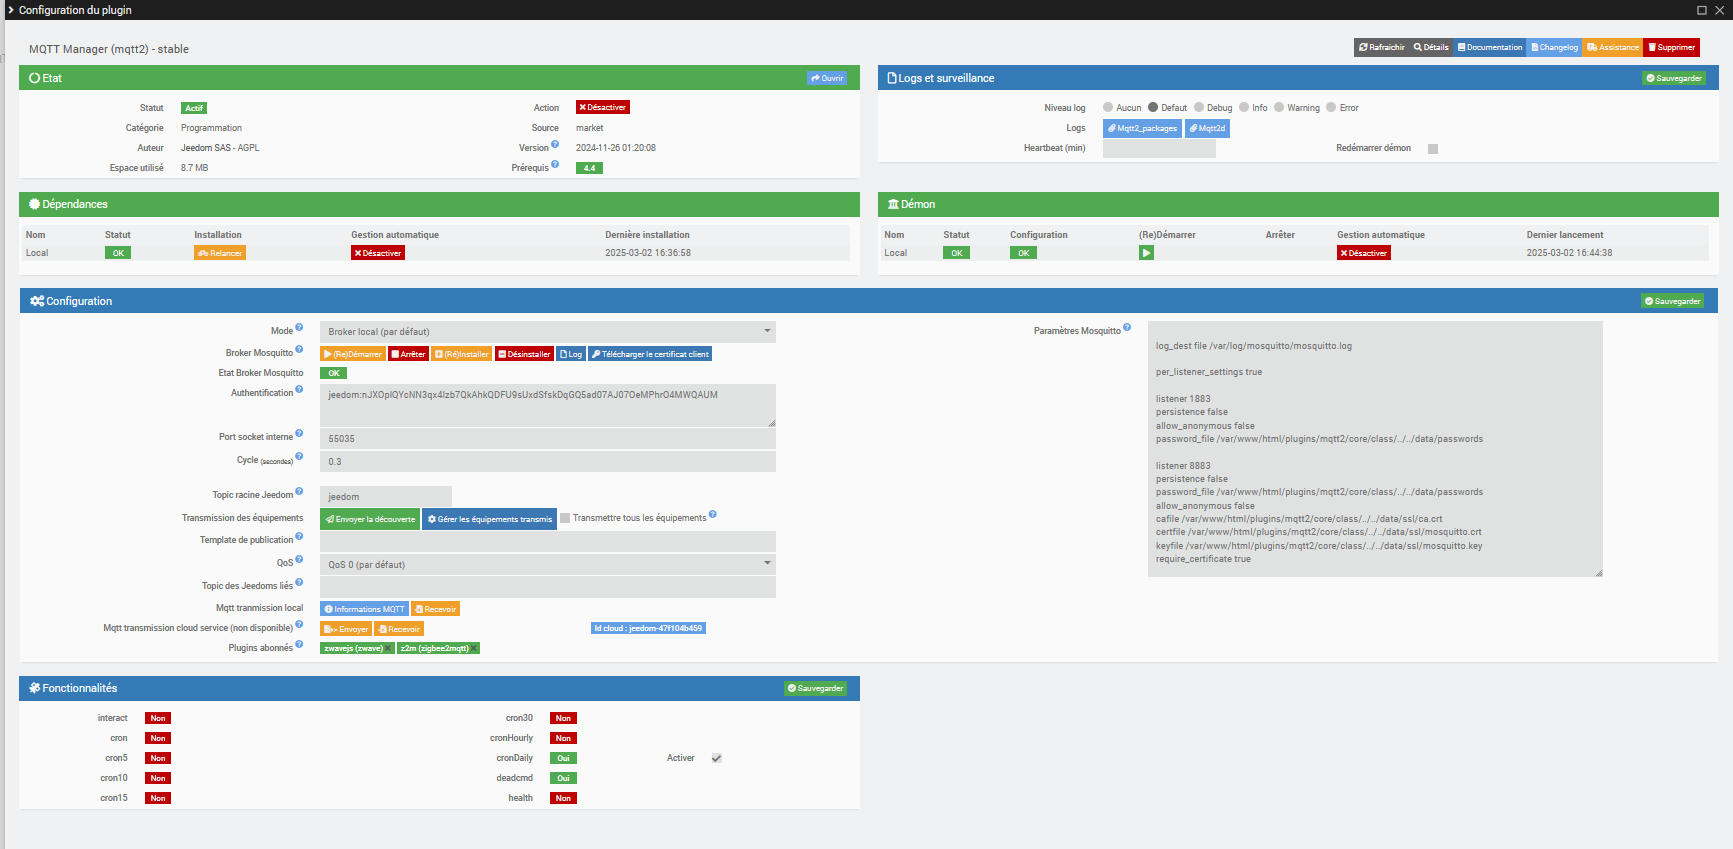The image size is (1733, 849).
Task: Open the Mqtt2d log
Action: click(x=1207, y=128)
